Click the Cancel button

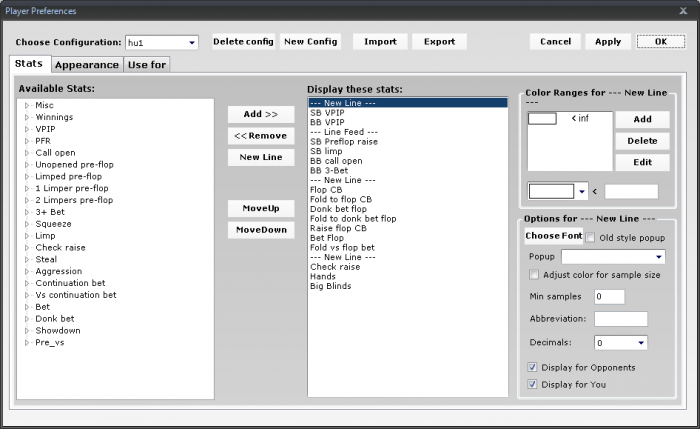(x=555, y=42)
